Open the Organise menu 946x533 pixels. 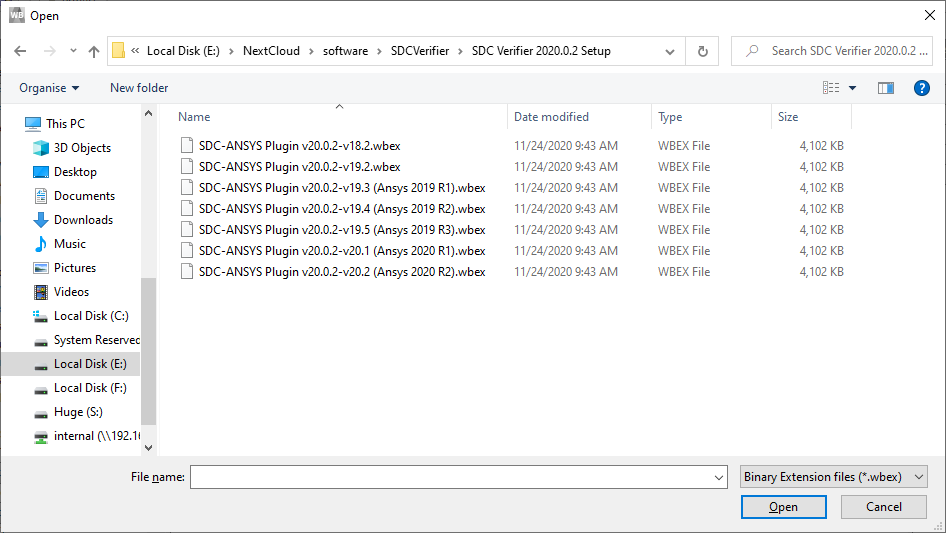click(x=49, y=88)
